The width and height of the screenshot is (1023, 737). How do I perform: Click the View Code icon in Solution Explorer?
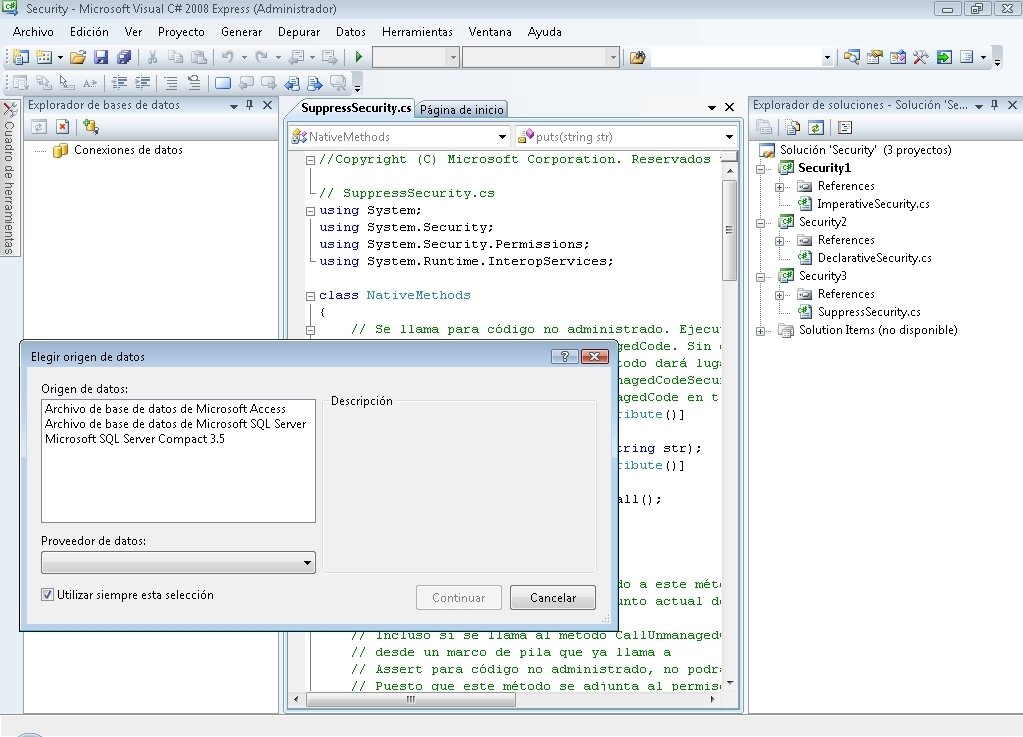[x=845, y=127]
